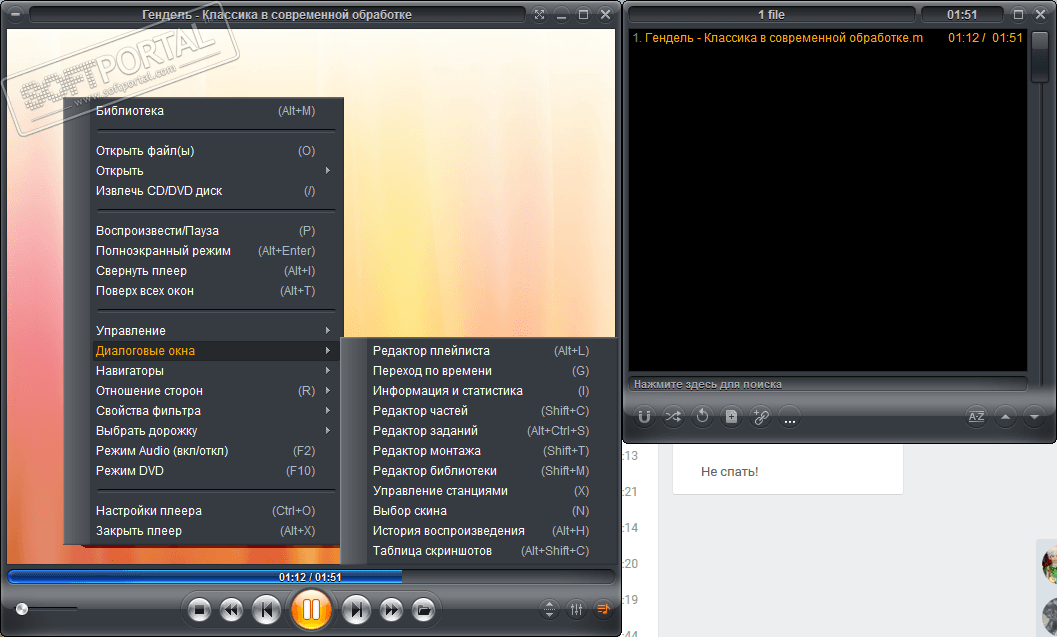The image size is (1057, 637).
Task: Open Редактор библиотеки
Action: click(481, 471)
